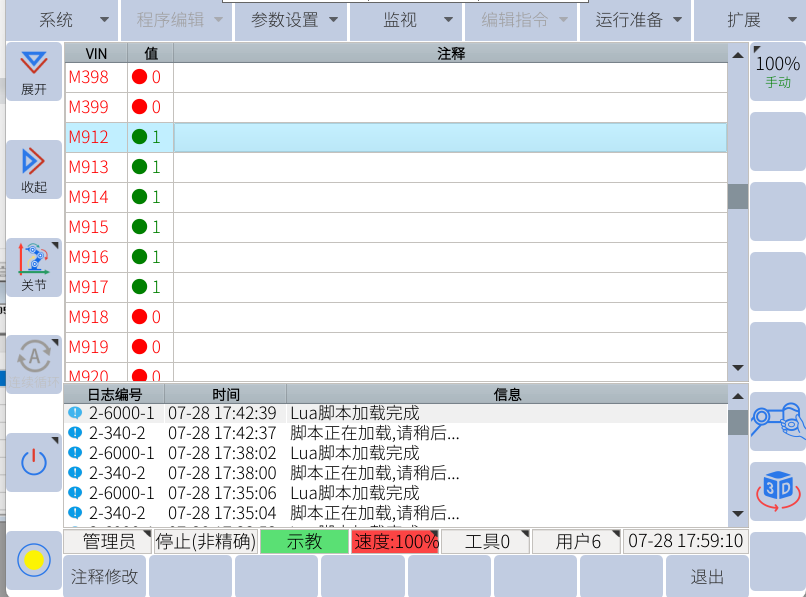Click the 注释修改 button
Viewport: 806px width, 597px height.
tap(105, 577)
